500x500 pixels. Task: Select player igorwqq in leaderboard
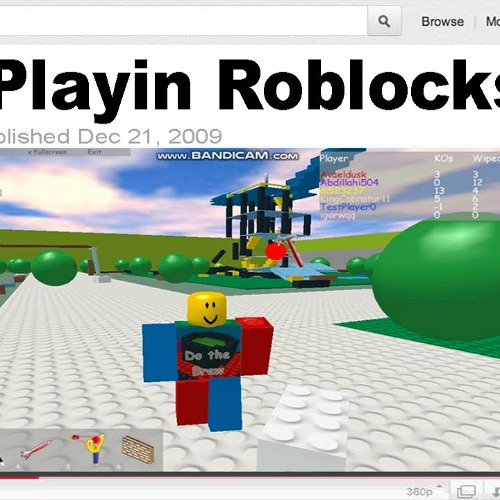(337, 215)
